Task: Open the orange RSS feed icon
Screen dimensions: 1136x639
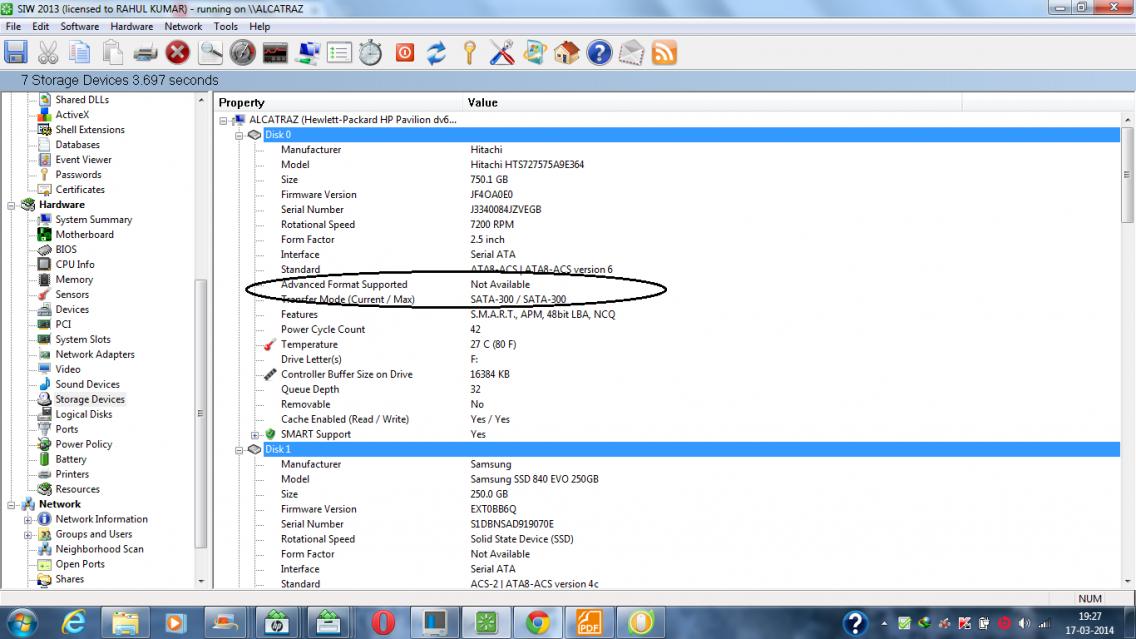Action: tap(664, 53)
